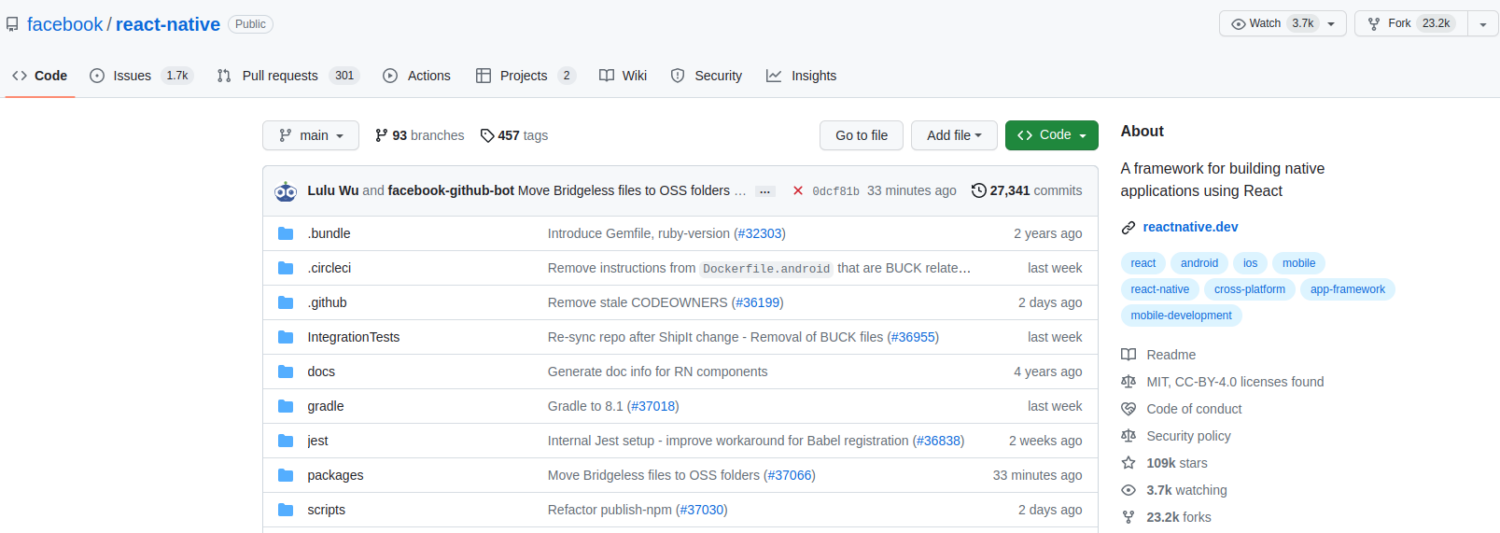Viewport: 1500px width, 533px height.
Task: Click the Security policy scale icon
Action: click(x=1129, y=436)
